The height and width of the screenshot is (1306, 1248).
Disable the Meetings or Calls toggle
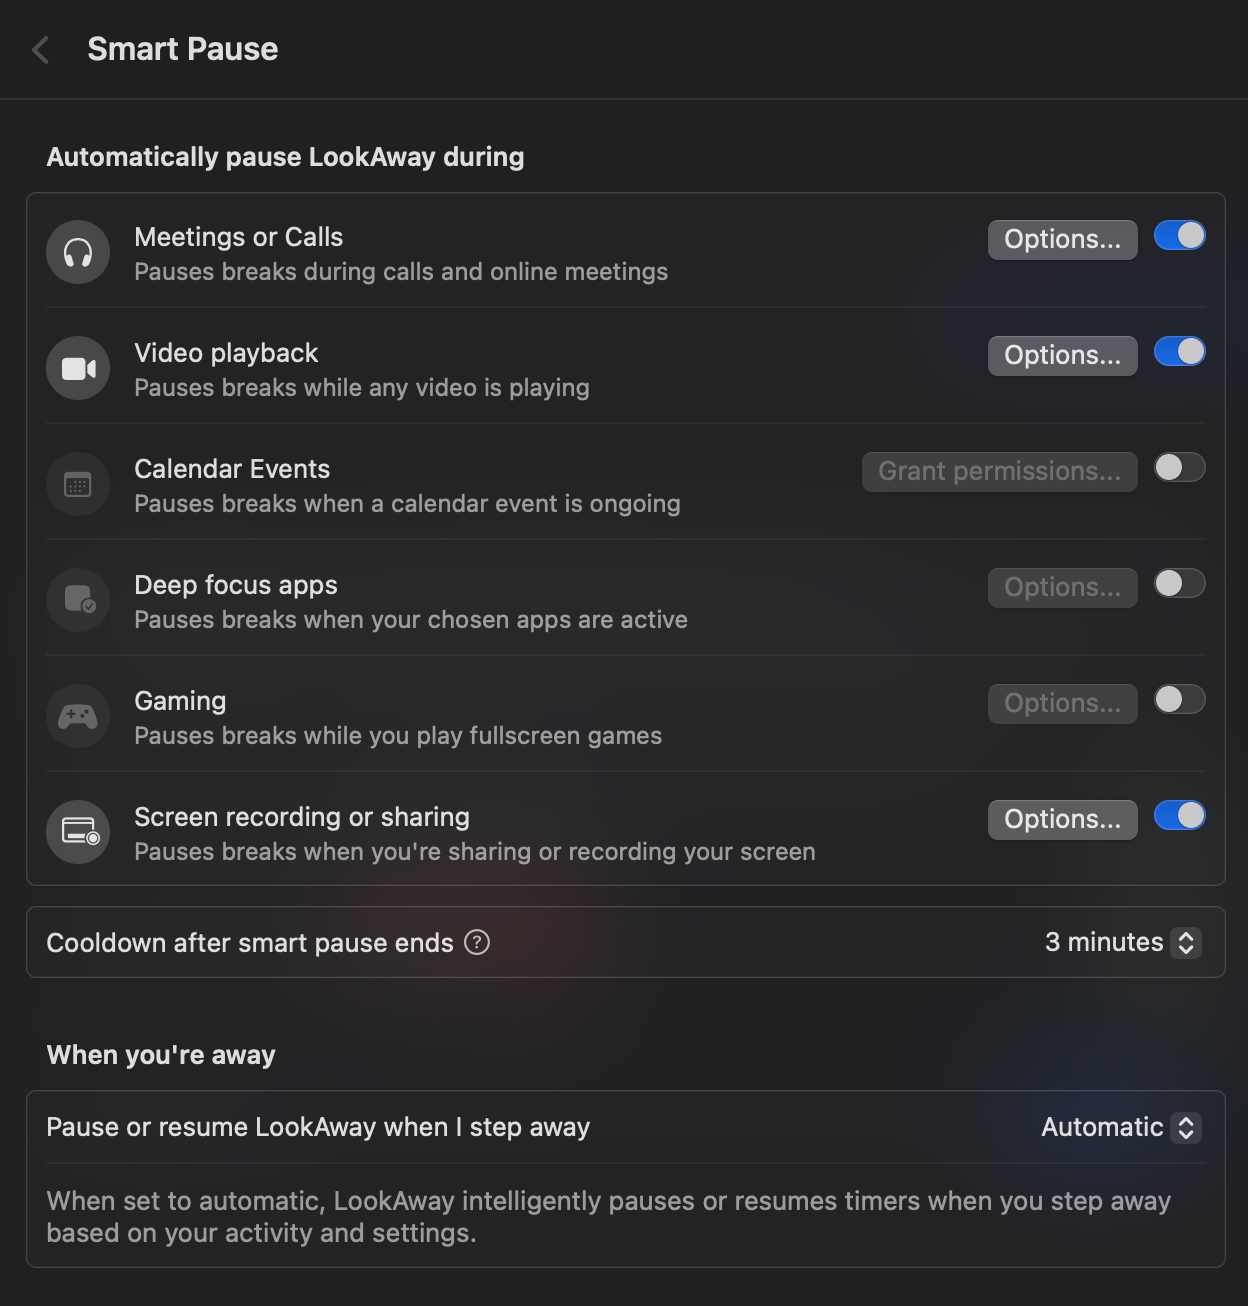pyautogui.click(x=1179, y=236)
